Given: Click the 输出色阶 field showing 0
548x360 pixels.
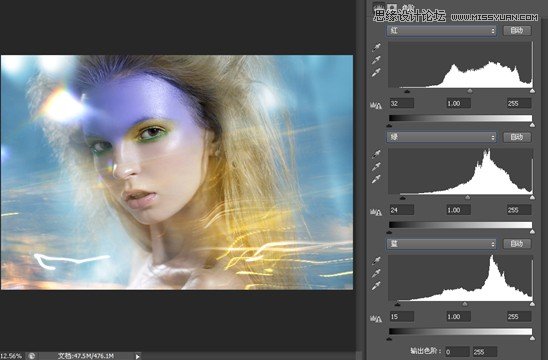Looking at the screenshot, I should pyautogui.click(x=457, y=352).
